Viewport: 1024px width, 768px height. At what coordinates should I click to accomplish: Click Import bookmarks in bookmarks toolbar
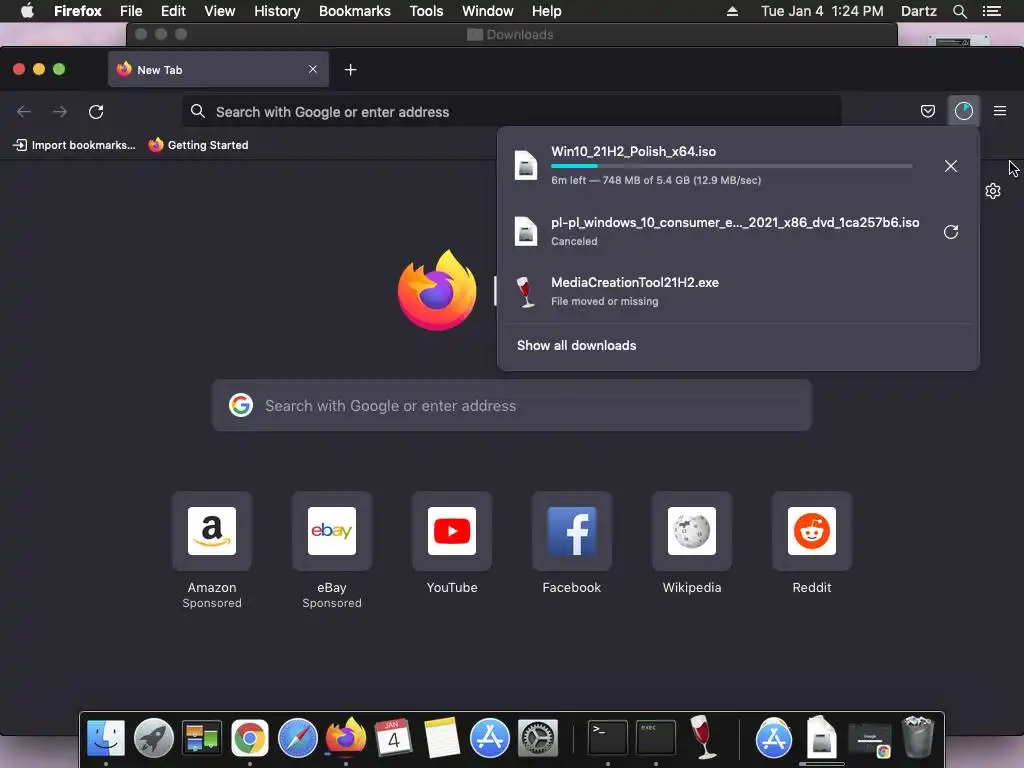tap(74, 145)
